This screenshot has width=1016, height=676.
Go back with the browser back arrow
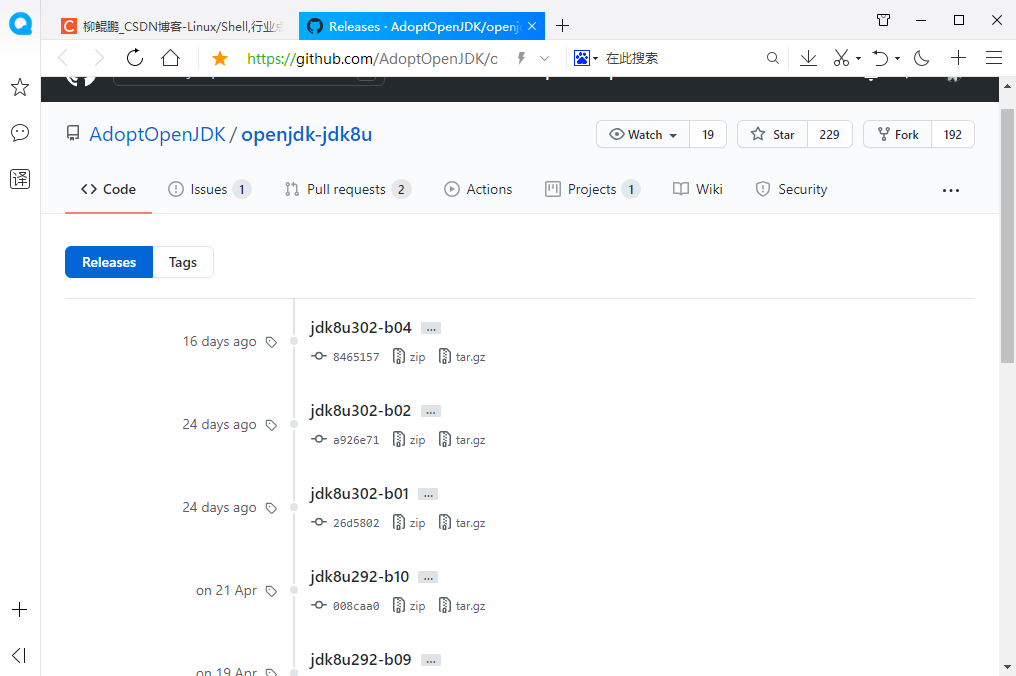[63, 58]
